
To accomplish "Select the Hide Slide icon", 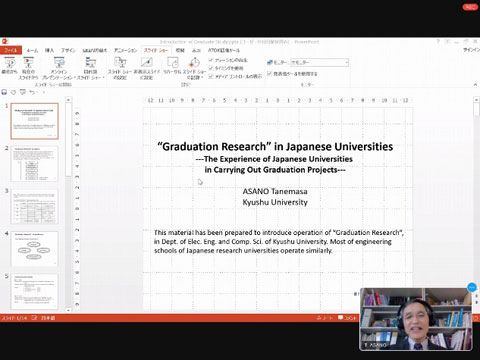I will (x=147, y=68).
